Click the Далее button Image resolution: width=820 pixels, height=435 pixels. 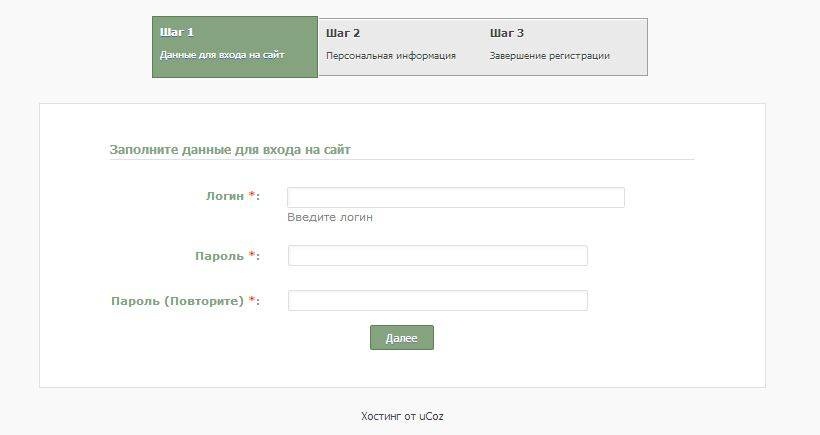coord(402,338)
